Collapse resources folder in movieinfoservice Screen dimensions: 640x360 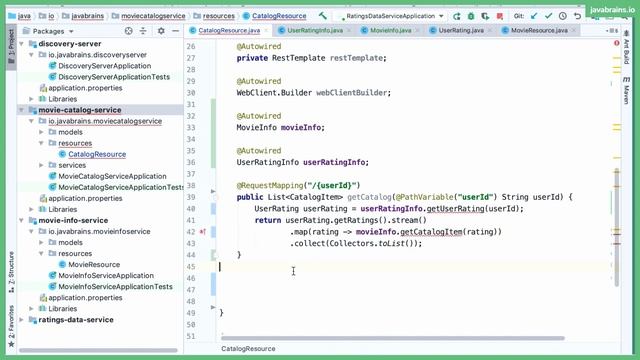pos(41,253)
